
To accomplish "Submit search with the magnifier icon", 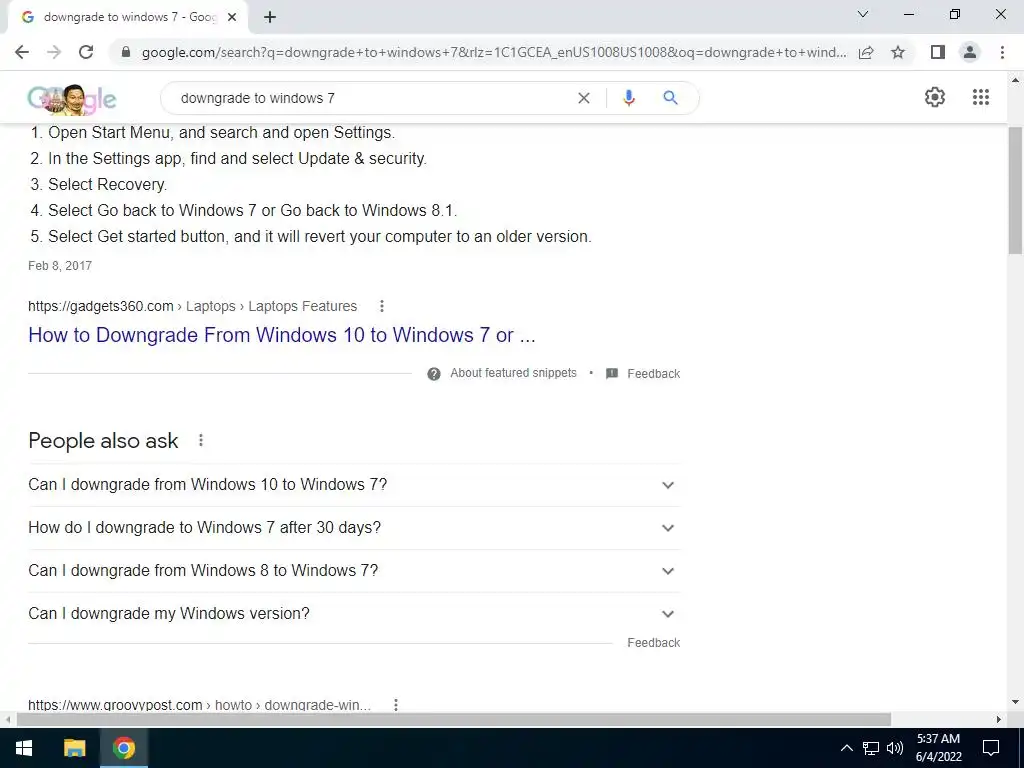I will tap(670, 98).
